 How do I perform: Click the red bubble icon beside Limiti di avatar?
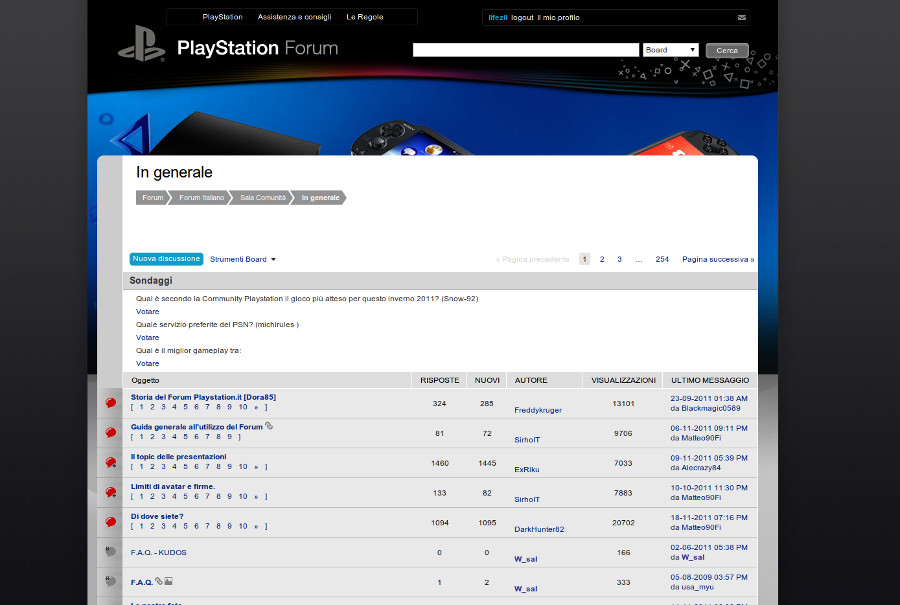[x=111, y=492]
